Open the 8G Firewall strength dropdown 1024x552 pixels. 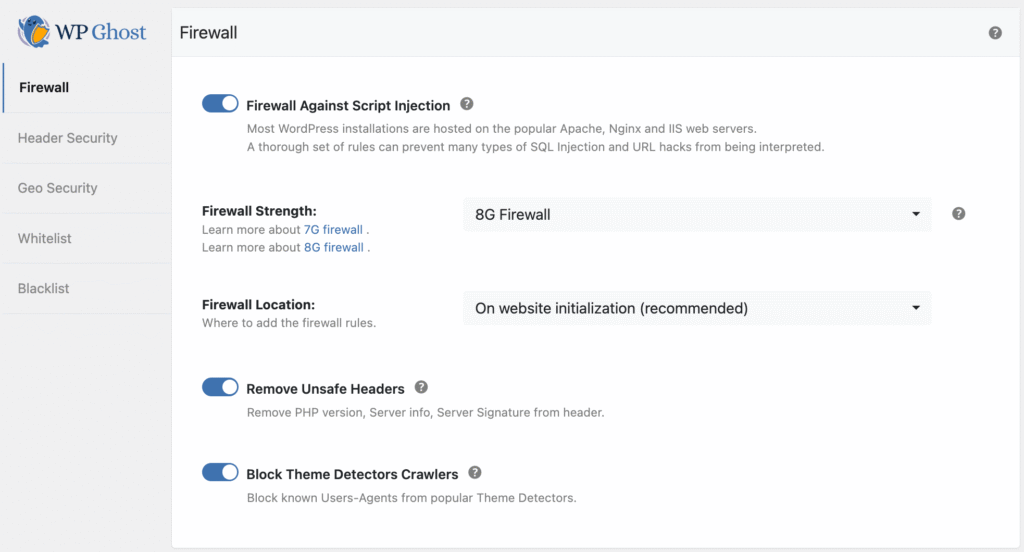[697, 214]
